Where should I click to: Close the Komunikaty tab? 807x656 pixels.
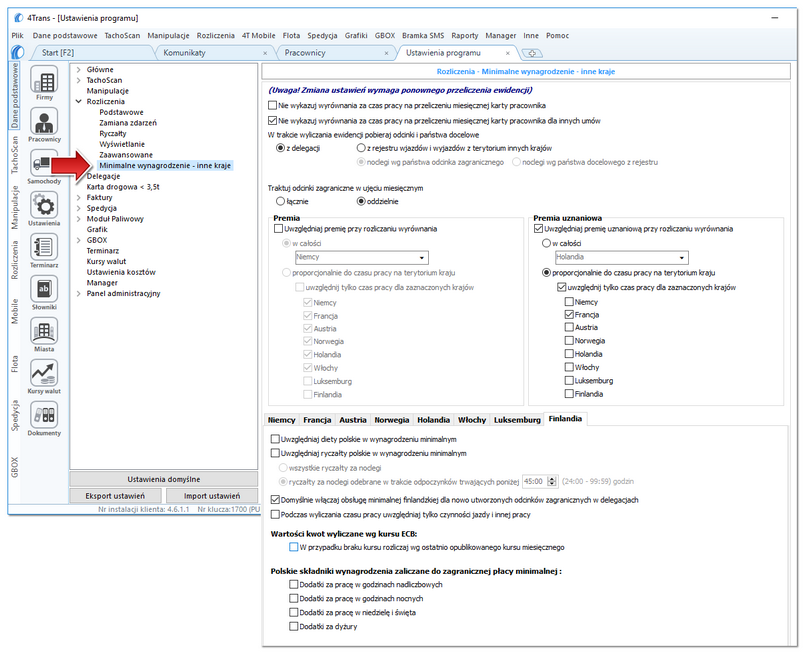(265, 53)
